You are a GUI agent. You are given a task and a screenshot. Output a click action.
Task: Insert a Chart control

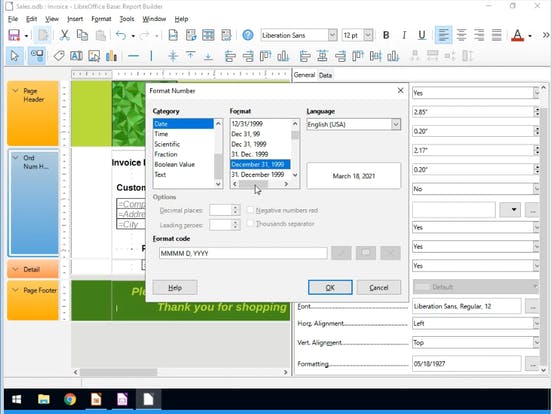click(111, 56)
